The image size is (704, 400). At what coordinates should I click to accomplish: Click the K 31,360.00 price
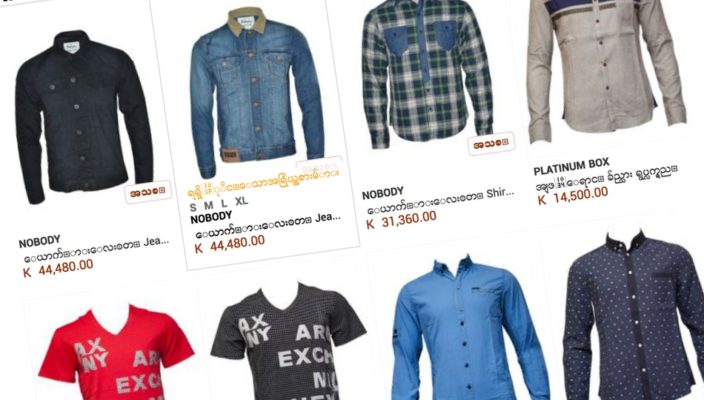click(401, 220)
